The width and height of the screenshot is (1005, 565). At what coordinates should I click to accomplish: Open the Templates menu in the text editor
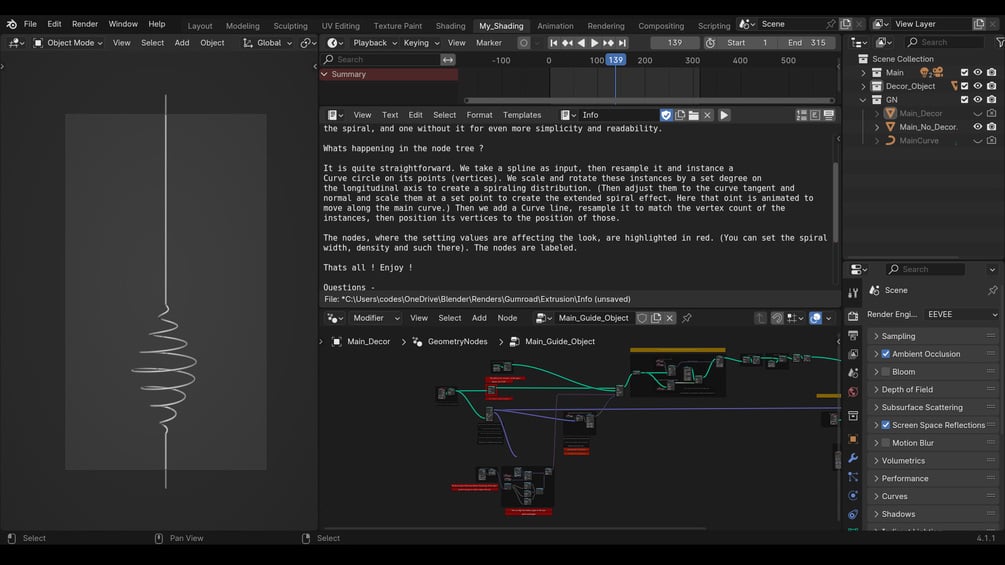pyautogui.click(x=522, y=115)
